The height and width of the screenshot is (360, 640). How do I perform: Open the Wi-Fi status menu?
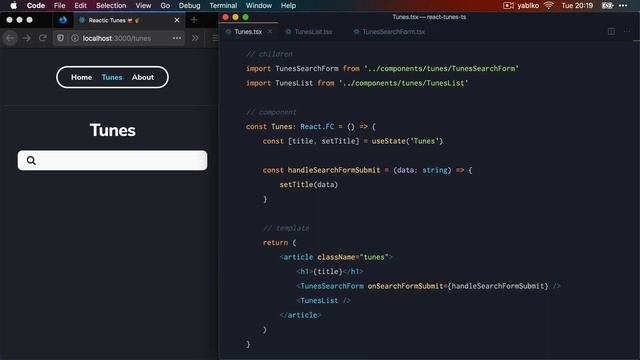(x=549, y=5)
